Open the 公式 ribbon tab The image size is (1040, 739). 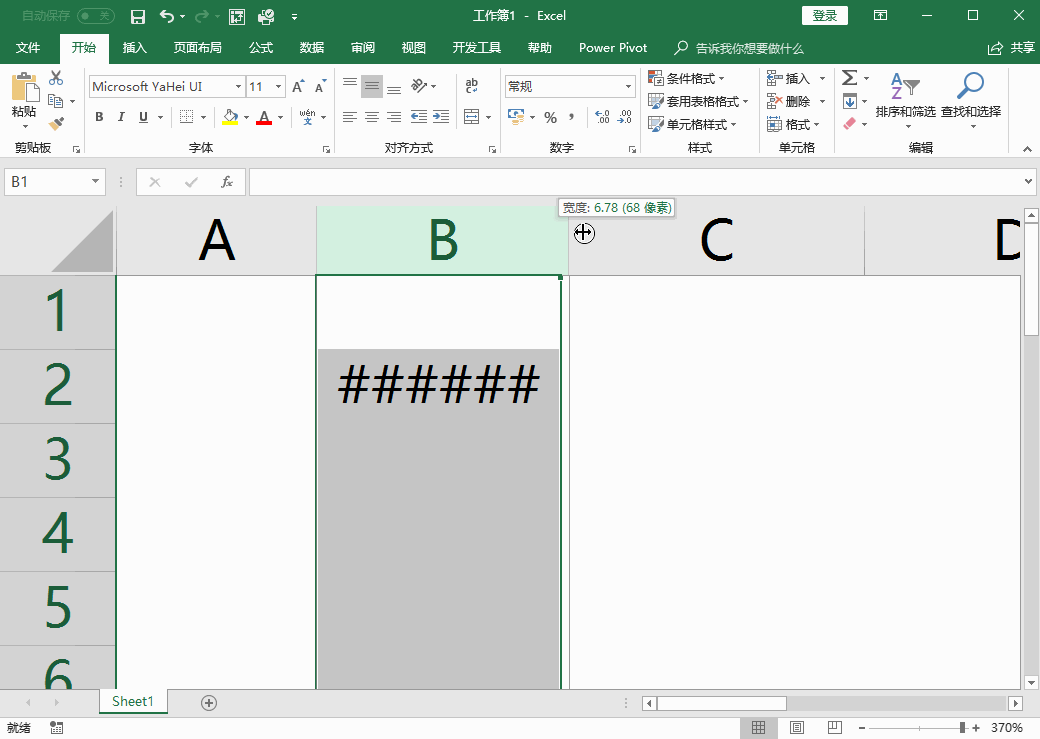pyautogui.click(x=261, y=48)
